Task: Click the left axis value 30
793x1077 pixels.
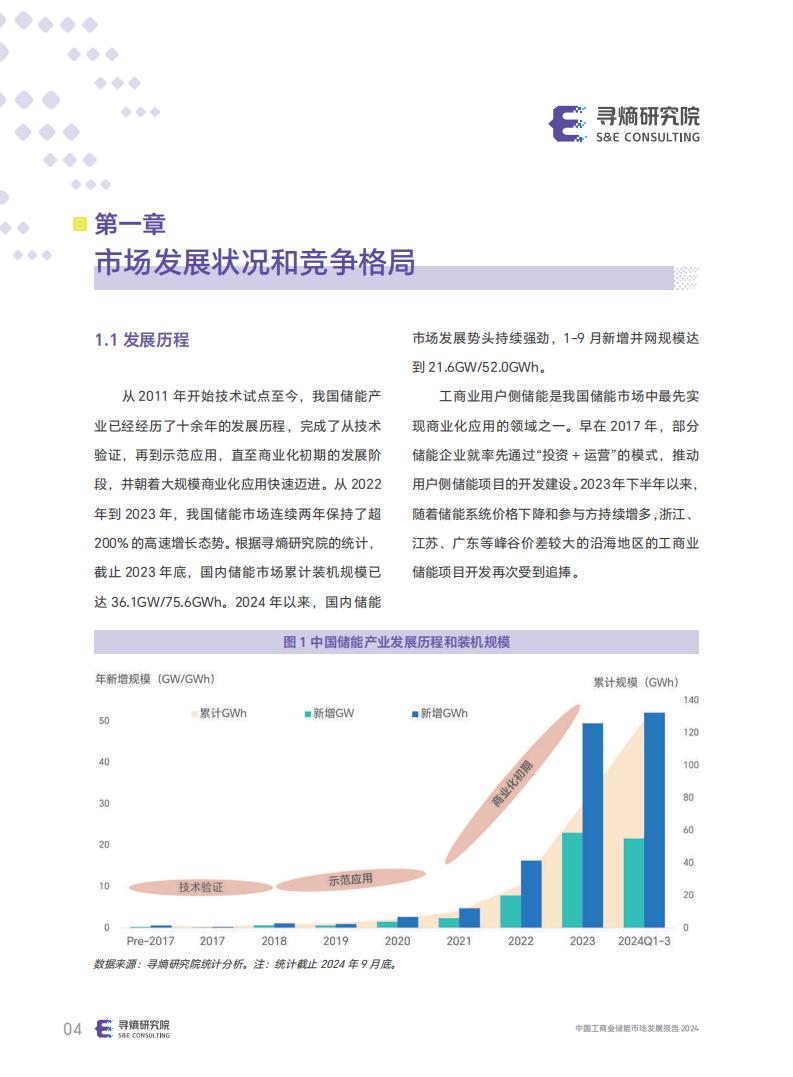Action: 104,803
